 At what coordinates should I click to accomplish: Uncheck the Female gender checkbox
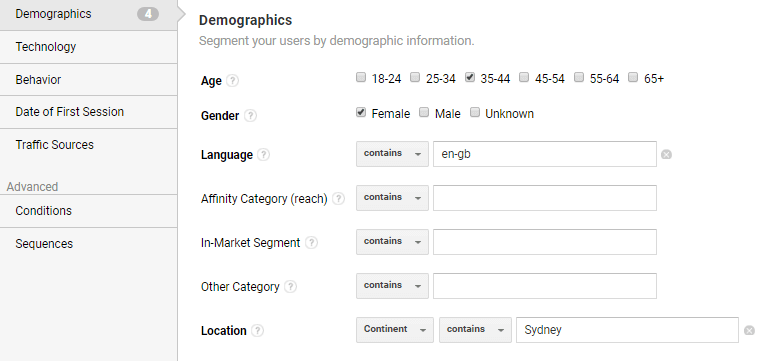pos(361,112)
